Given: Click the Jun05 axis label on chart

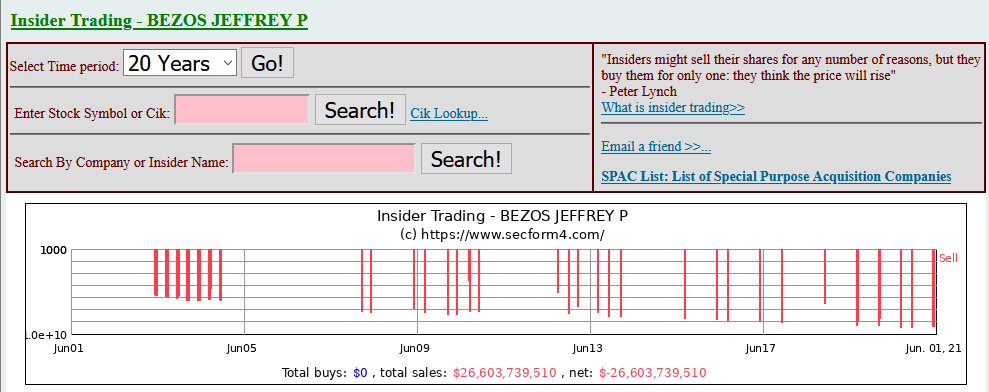Looking at the screenshot, I should pyautogui.click(x=243, y=348).
